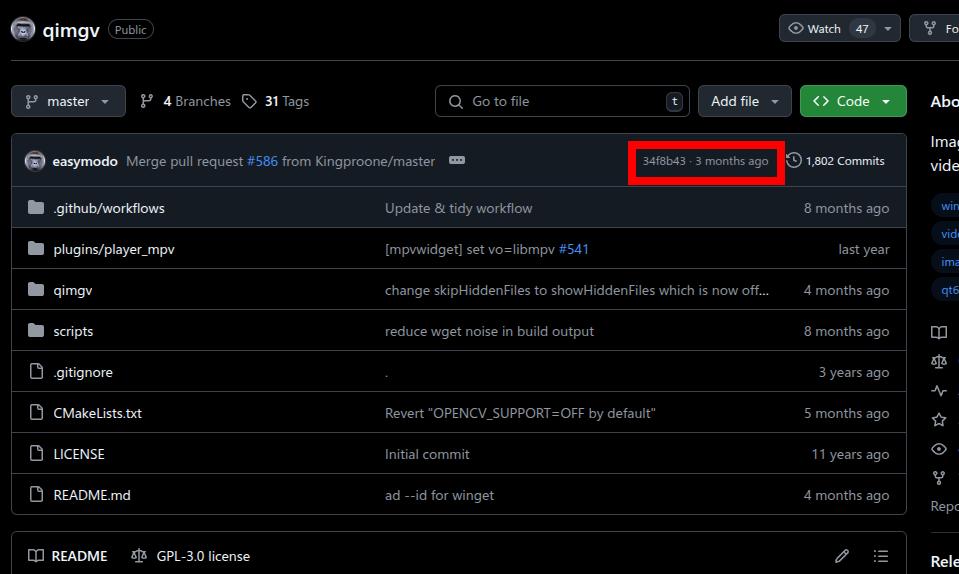Screen dimensions: 959x574
Task: Click the star icon in About sidebar
Action: point(939,420)
